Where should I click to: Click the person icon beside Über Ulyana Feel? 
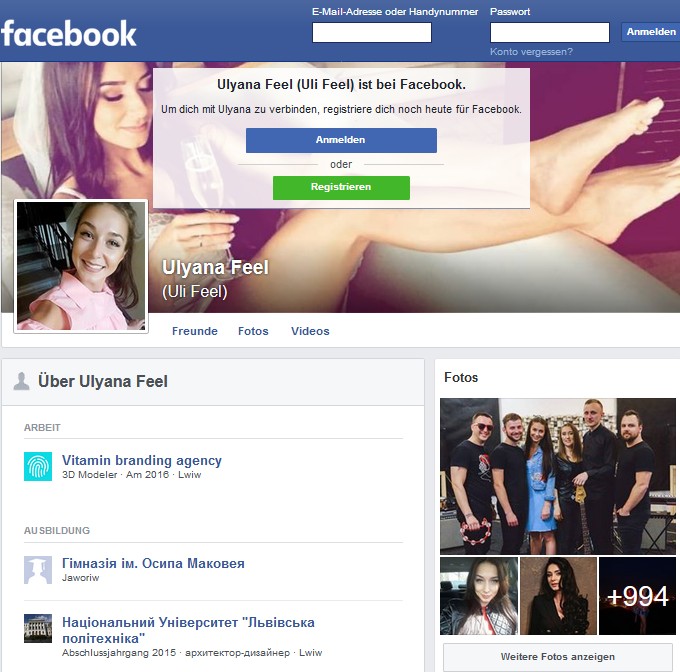tap(21, 382)
